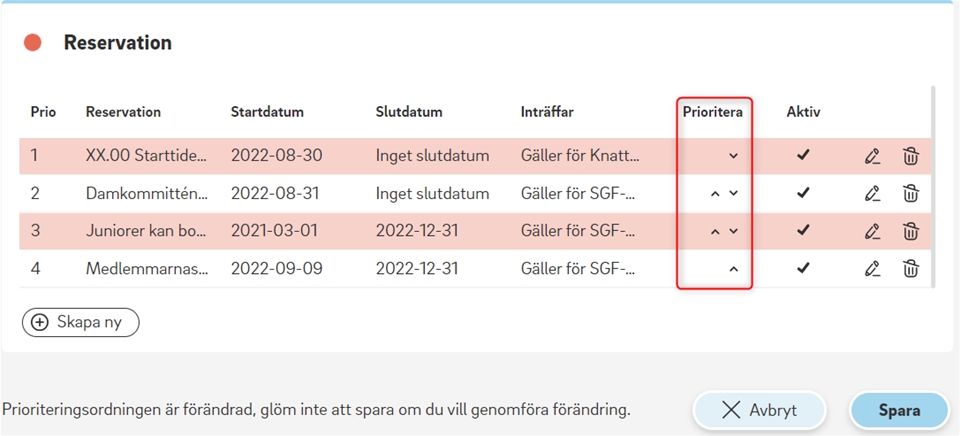The image size is (960, 436).
Task: Move Juniorer kan bo down one priority
Action: click(x=733, y=231)
